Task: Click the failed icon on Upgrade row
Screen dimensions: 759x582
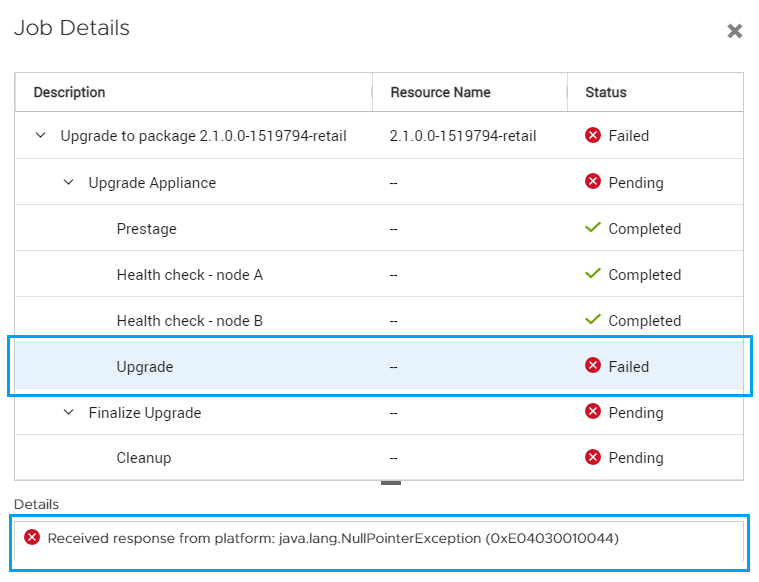Action: [593, 366]
